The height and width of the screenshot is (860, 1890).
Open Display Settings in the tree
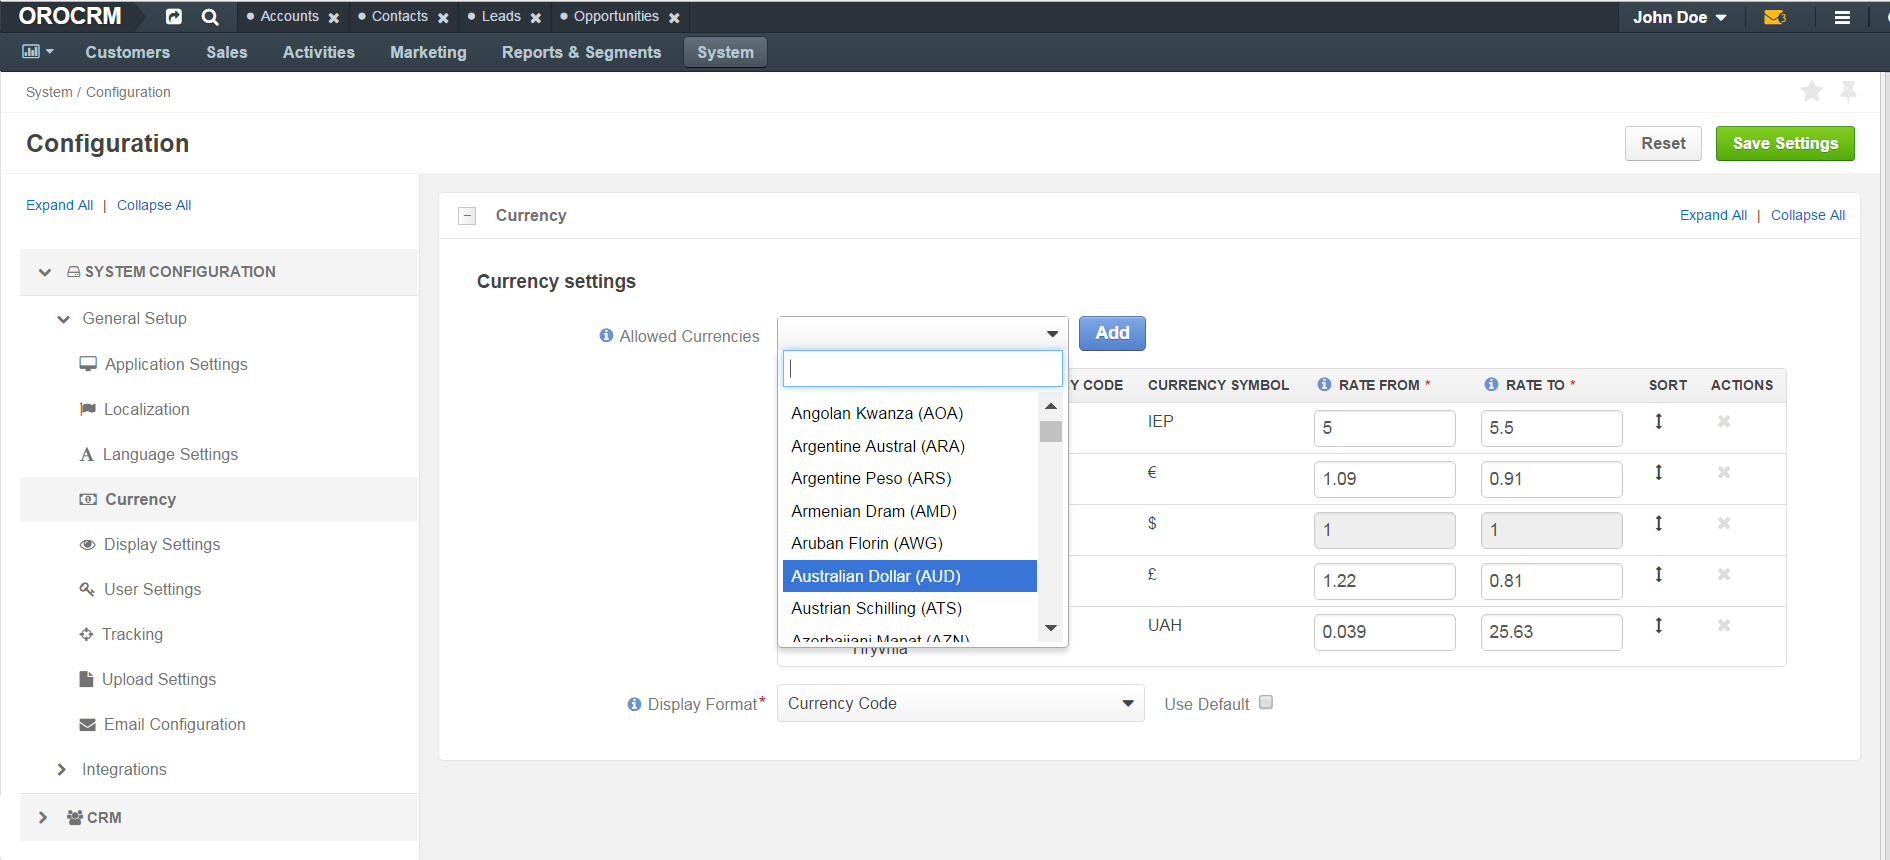pyautogui.click(x=162, y=544)
